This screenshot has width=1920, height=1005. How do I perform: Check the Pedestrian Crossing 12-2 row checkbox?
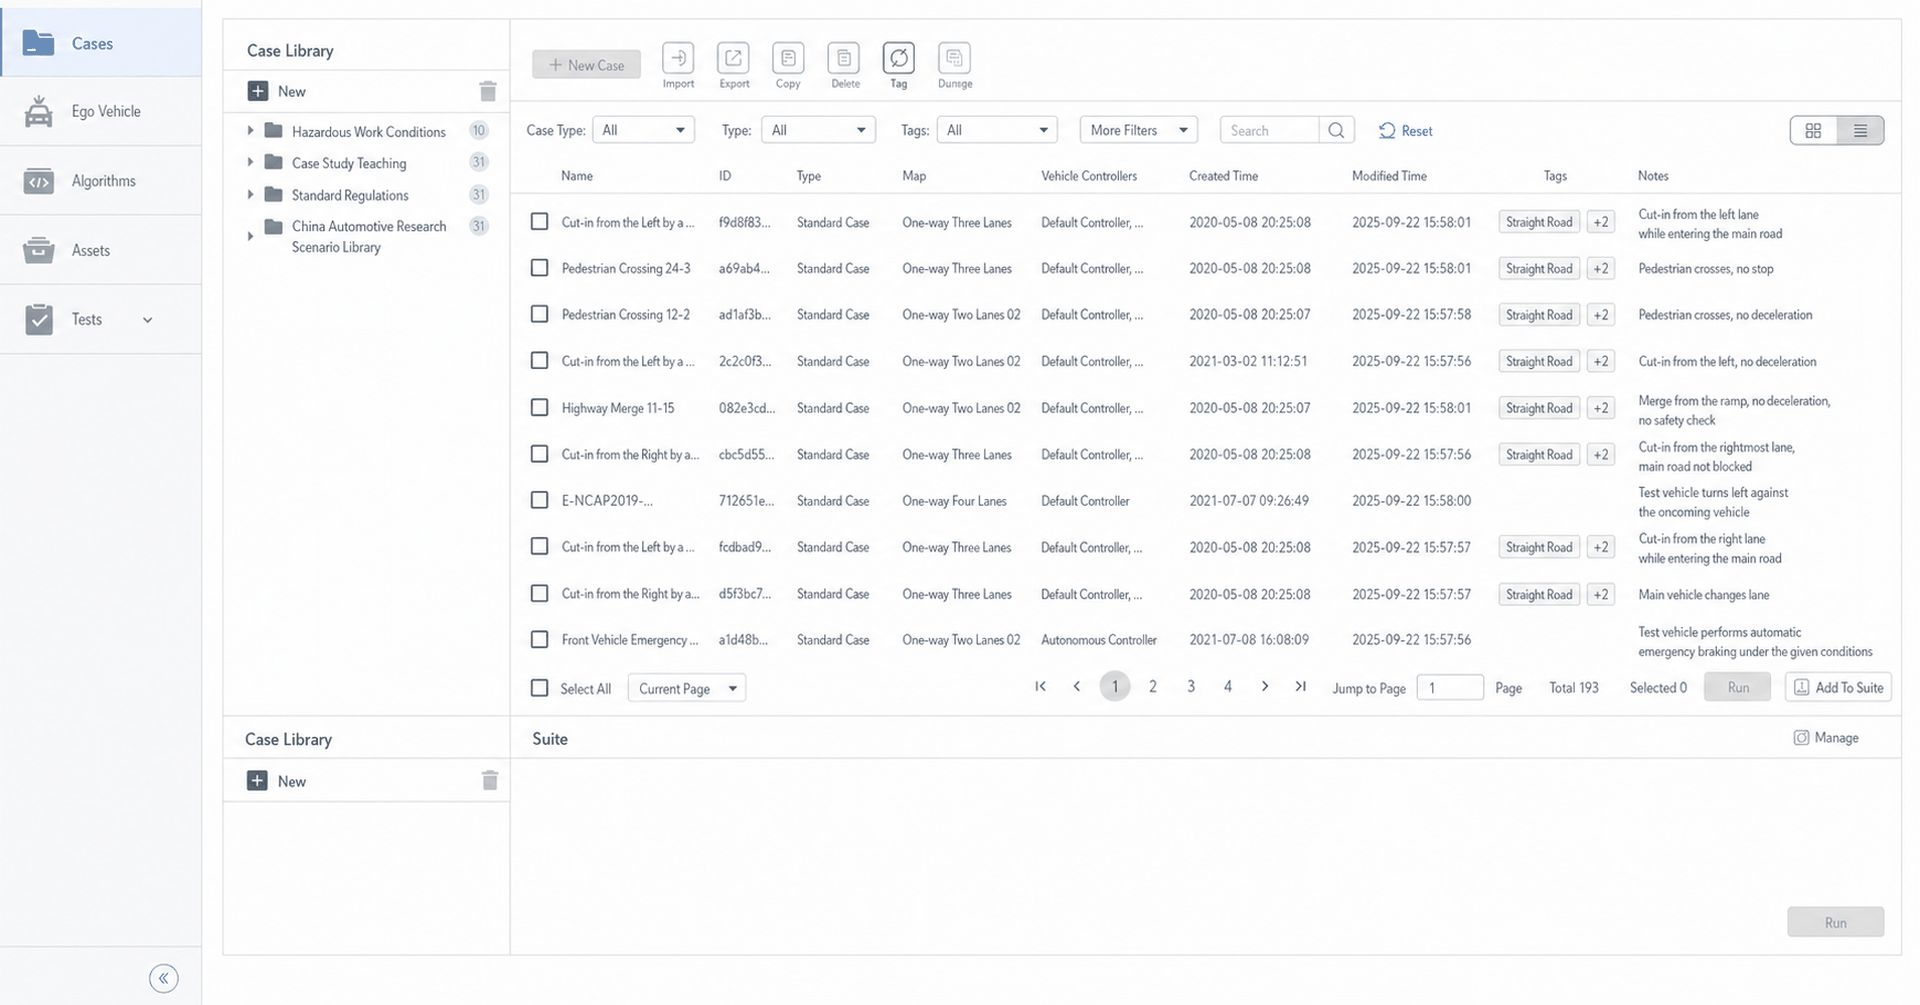[x=539, y=314]
